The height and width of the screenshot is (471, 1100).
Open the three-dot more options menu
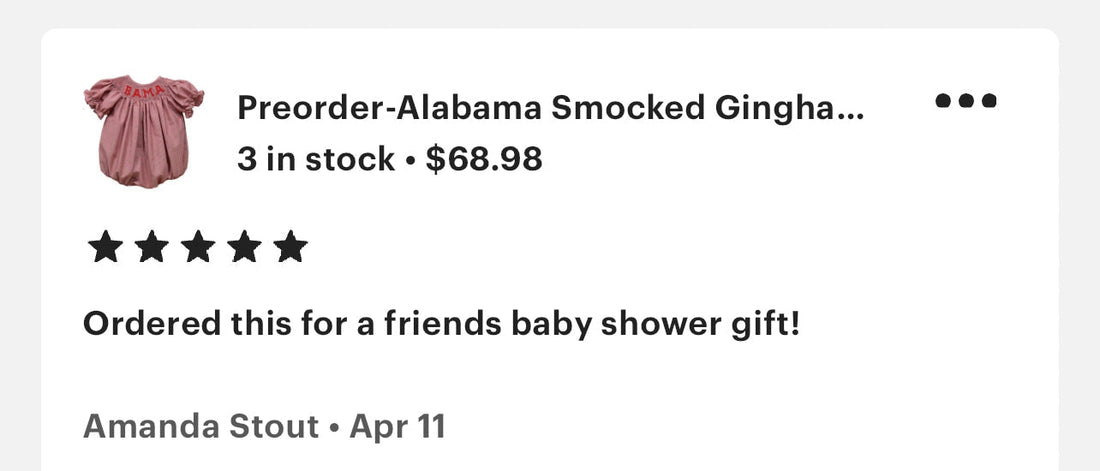pos(965,100)
